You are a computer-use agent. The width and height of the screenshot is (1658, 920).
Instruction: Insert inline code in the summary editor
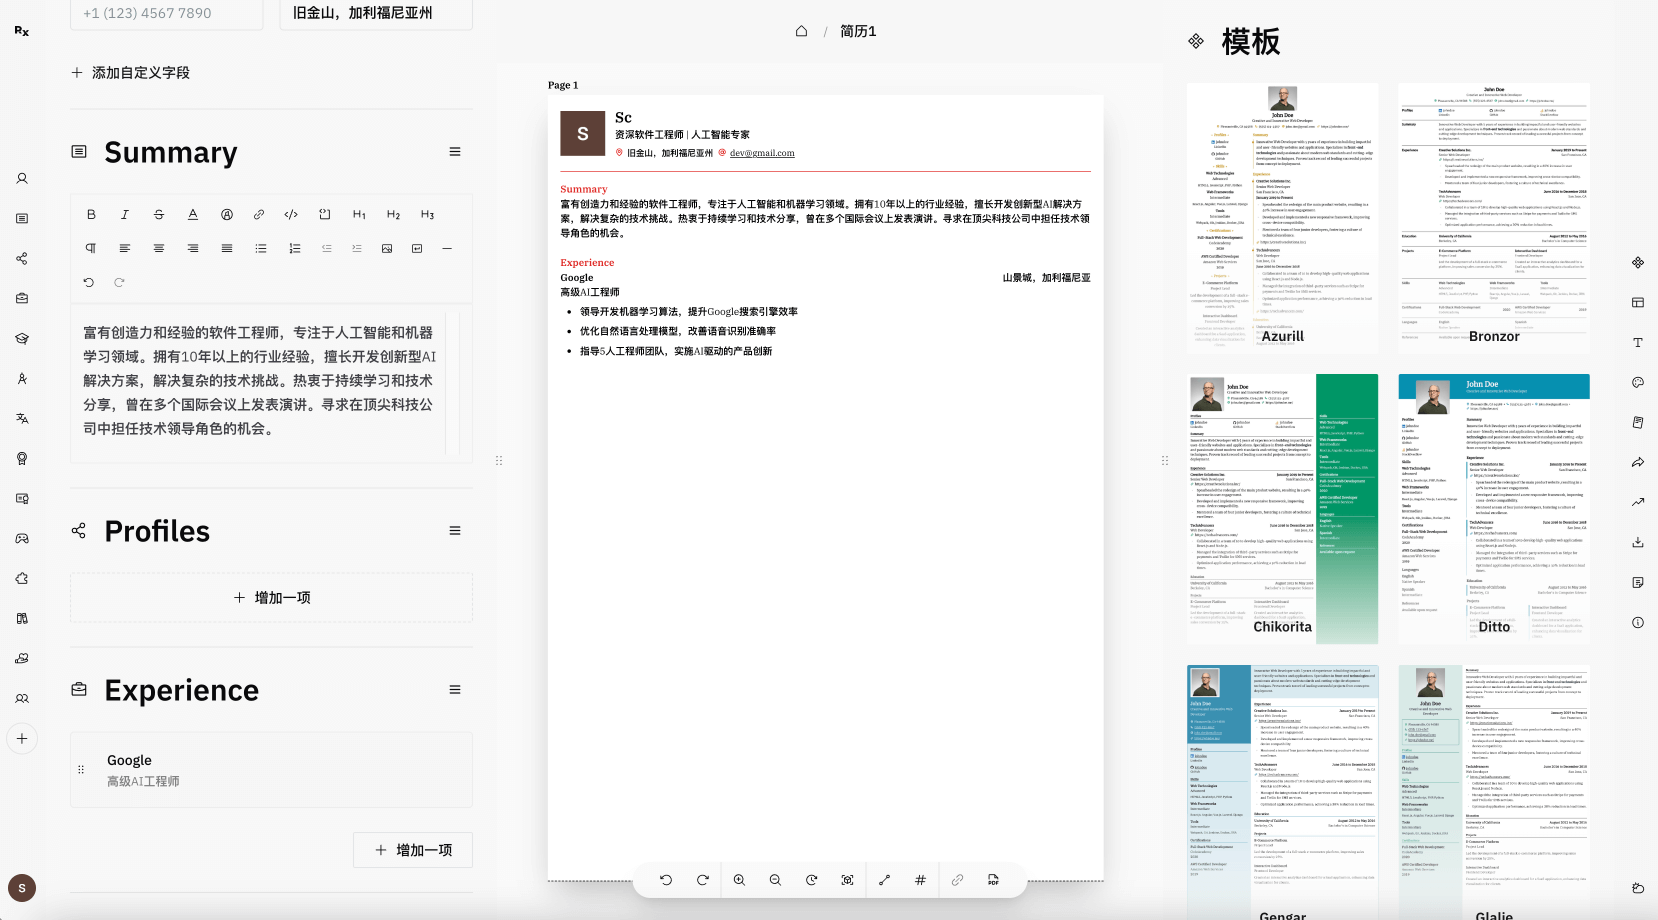(x=291, y=215)
